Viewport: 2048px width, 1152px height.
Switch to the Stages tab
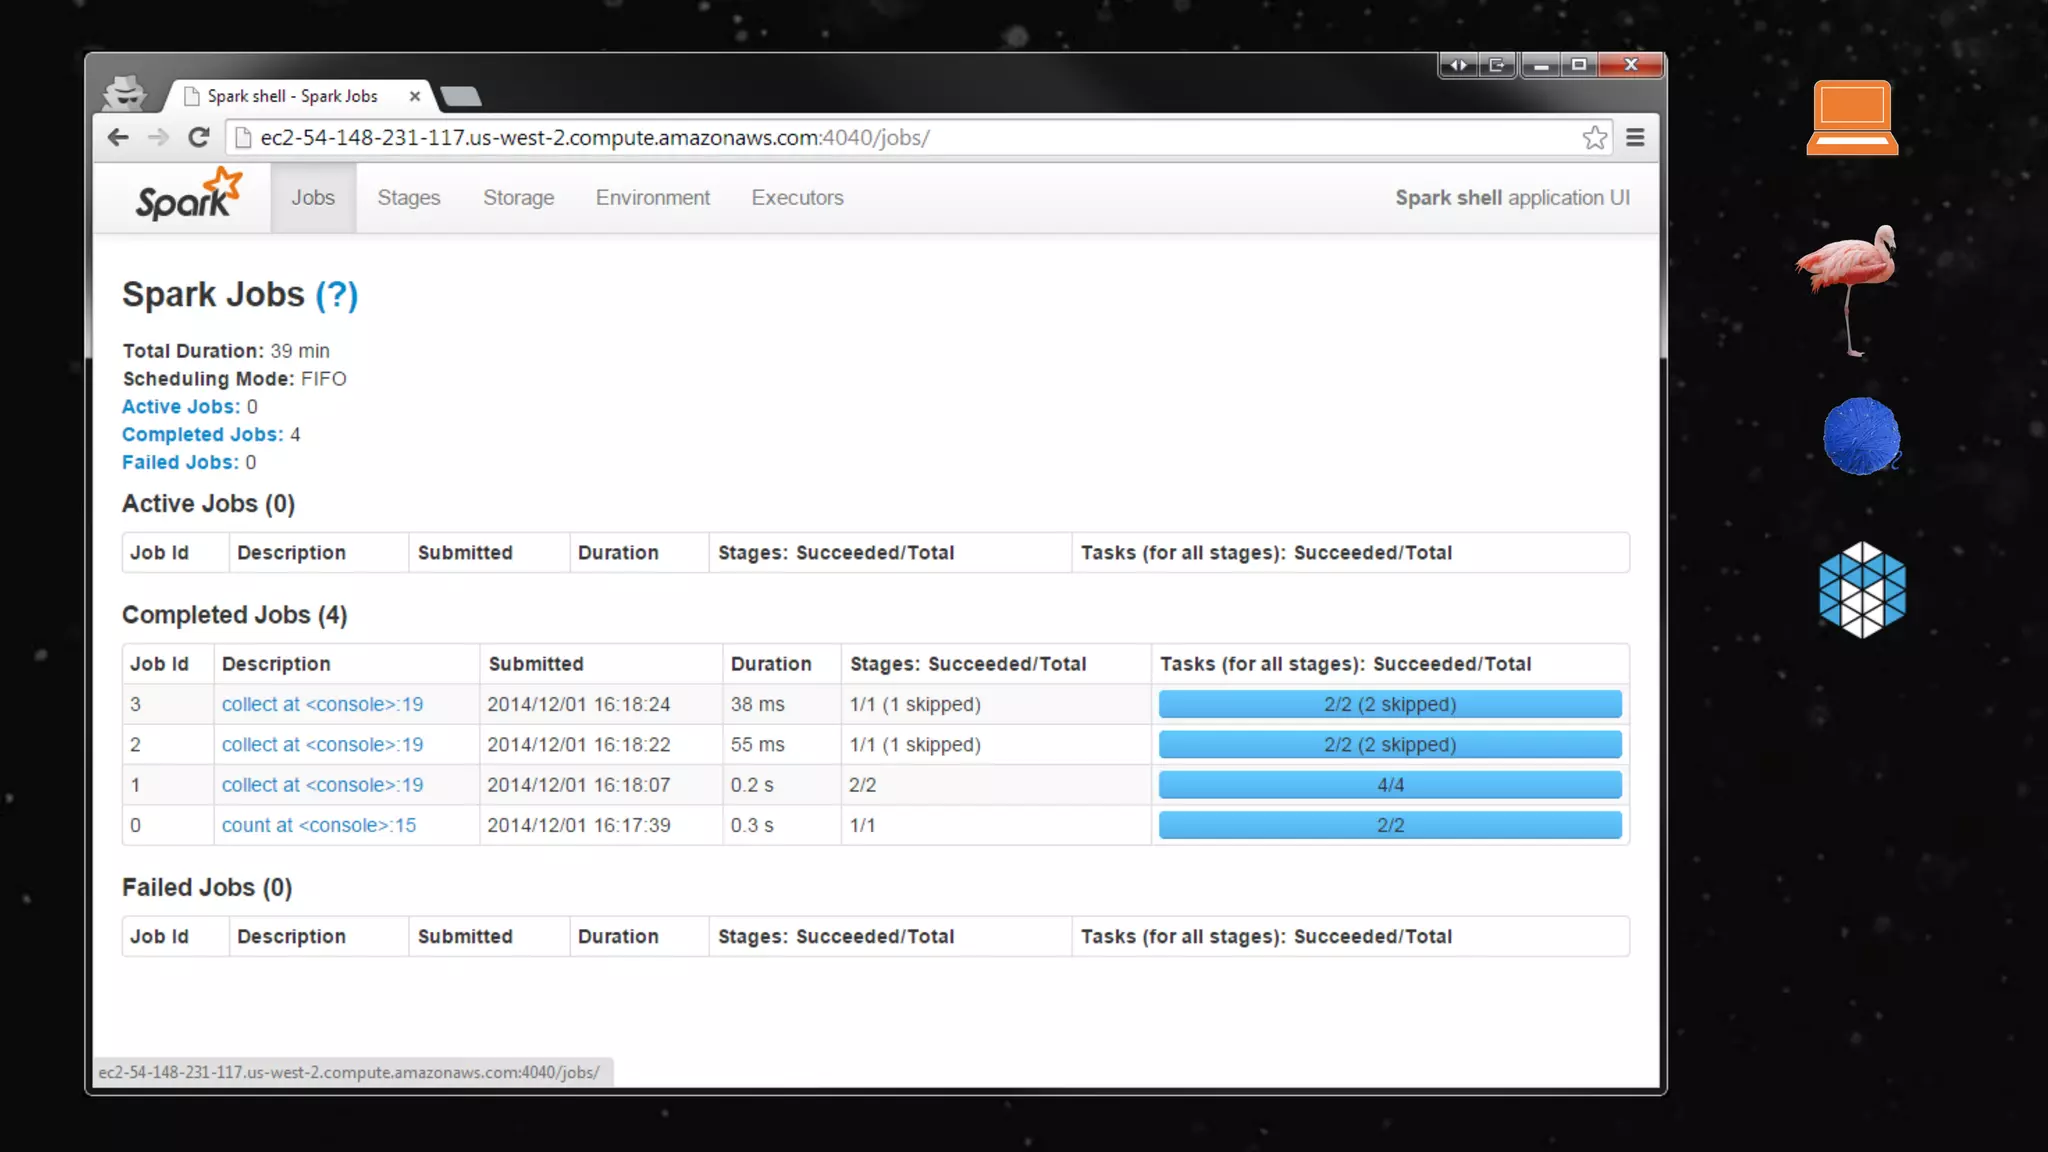tap(408, 198)
